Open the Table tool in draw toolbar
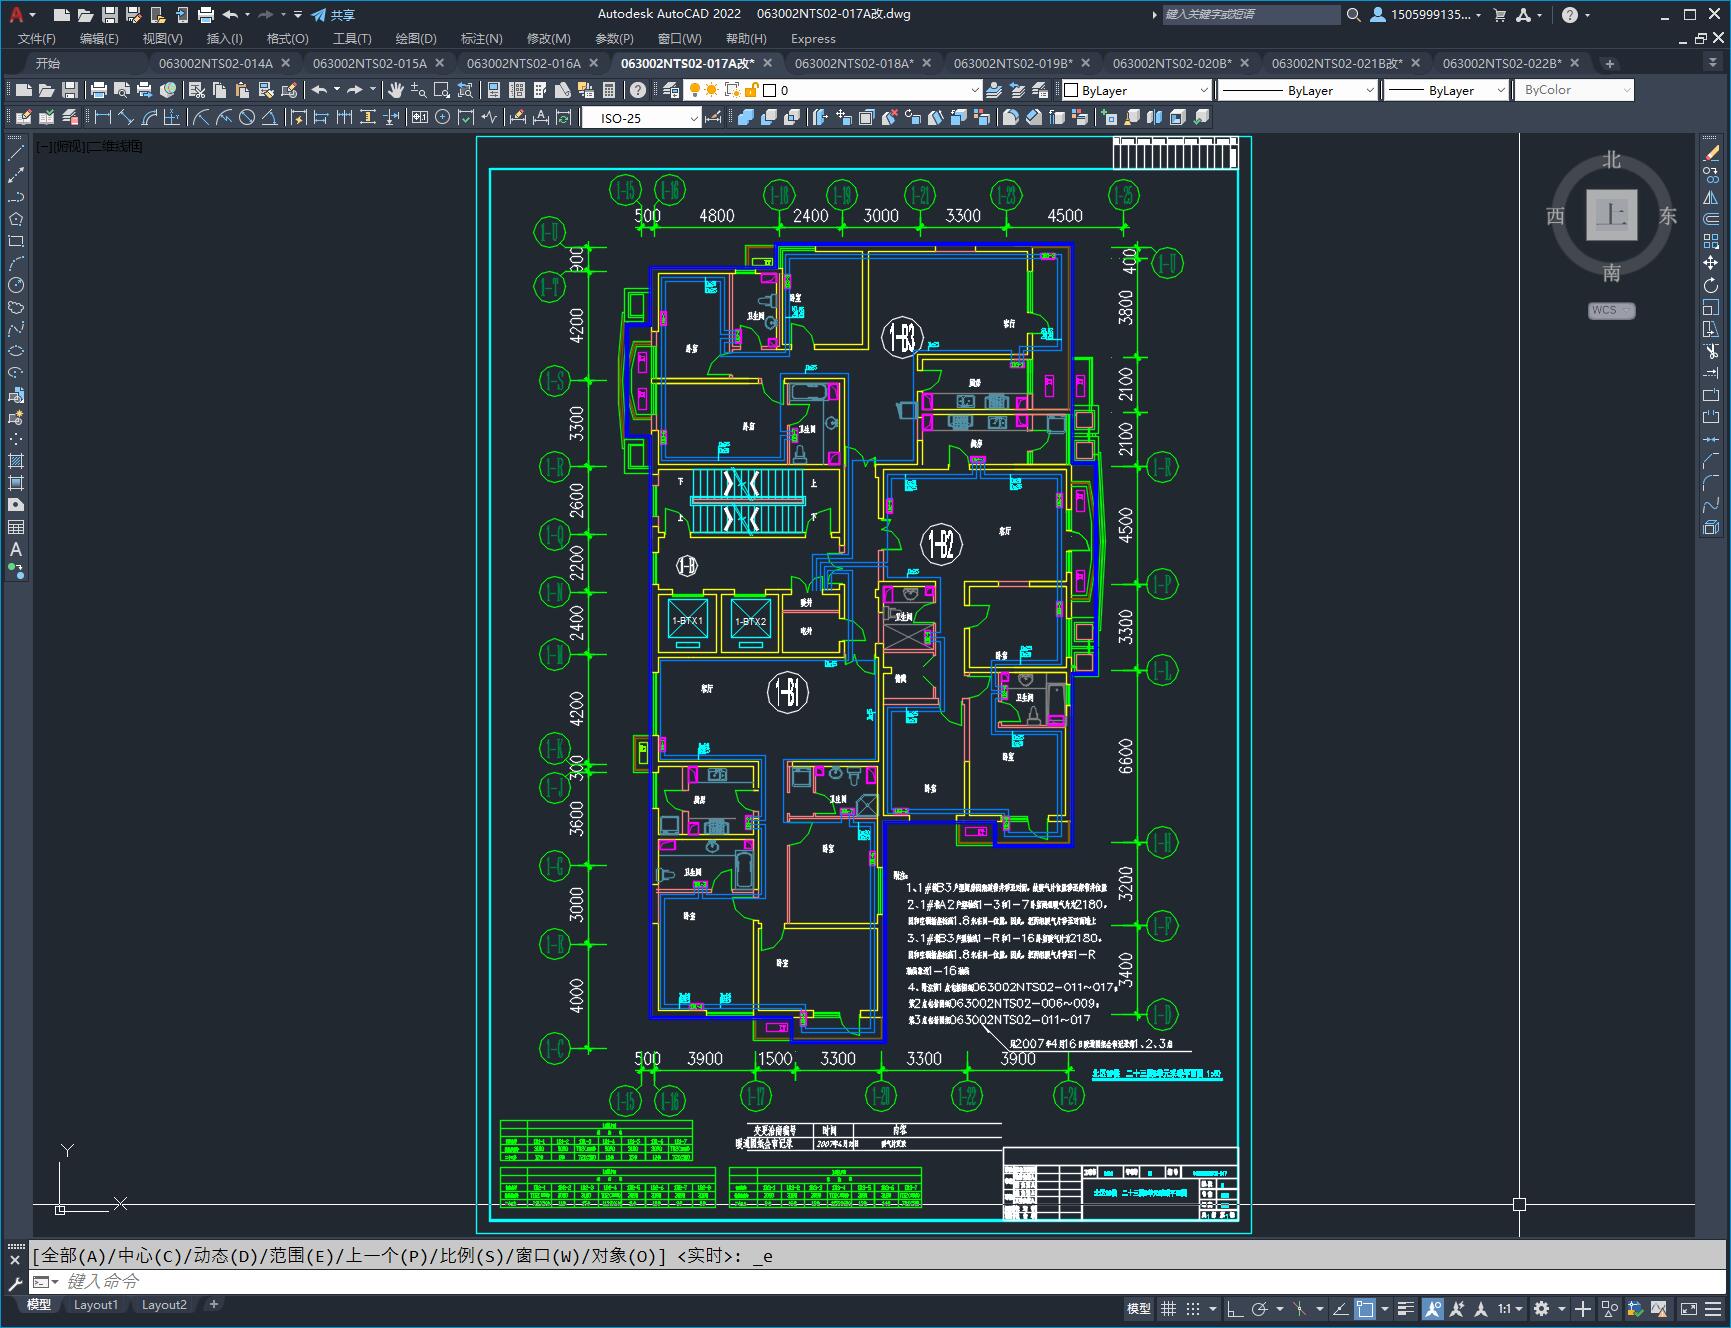This screenshot has width=1731, height=1328. tap(16, 527)
